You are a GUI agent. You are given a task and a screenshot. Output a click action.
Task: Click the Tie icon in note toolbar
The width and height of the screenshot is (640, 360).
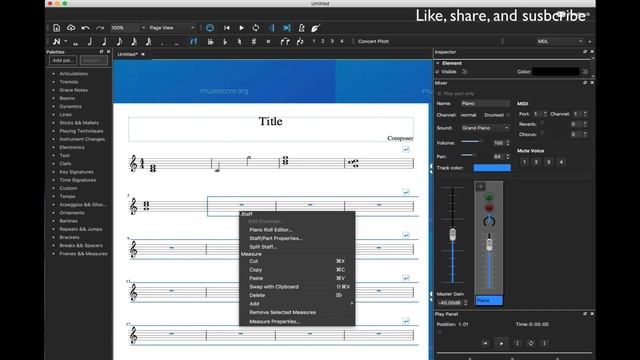(285, 41)
